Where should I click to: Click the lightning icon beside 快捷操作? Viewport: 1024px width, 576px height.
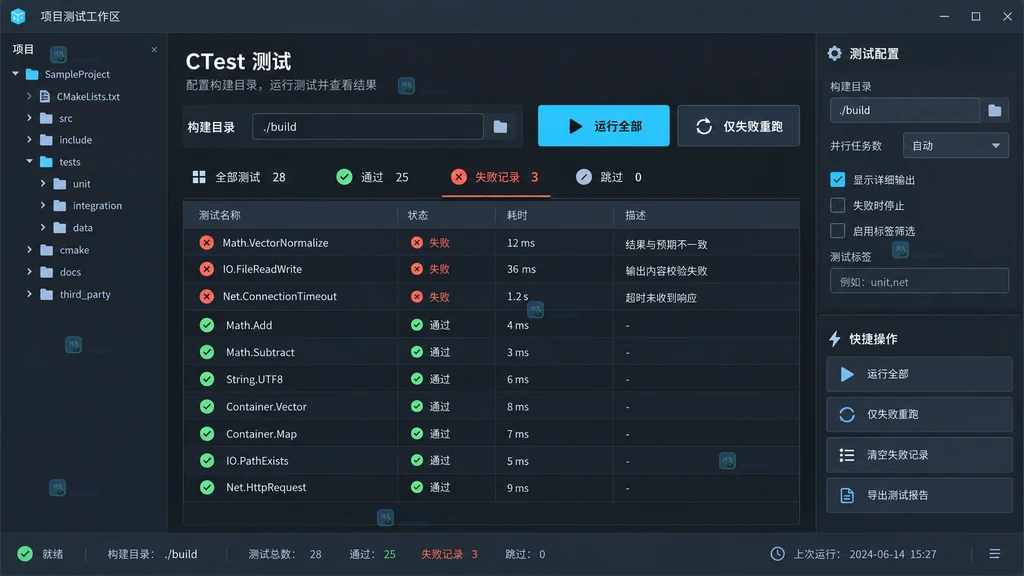[835, 339]
